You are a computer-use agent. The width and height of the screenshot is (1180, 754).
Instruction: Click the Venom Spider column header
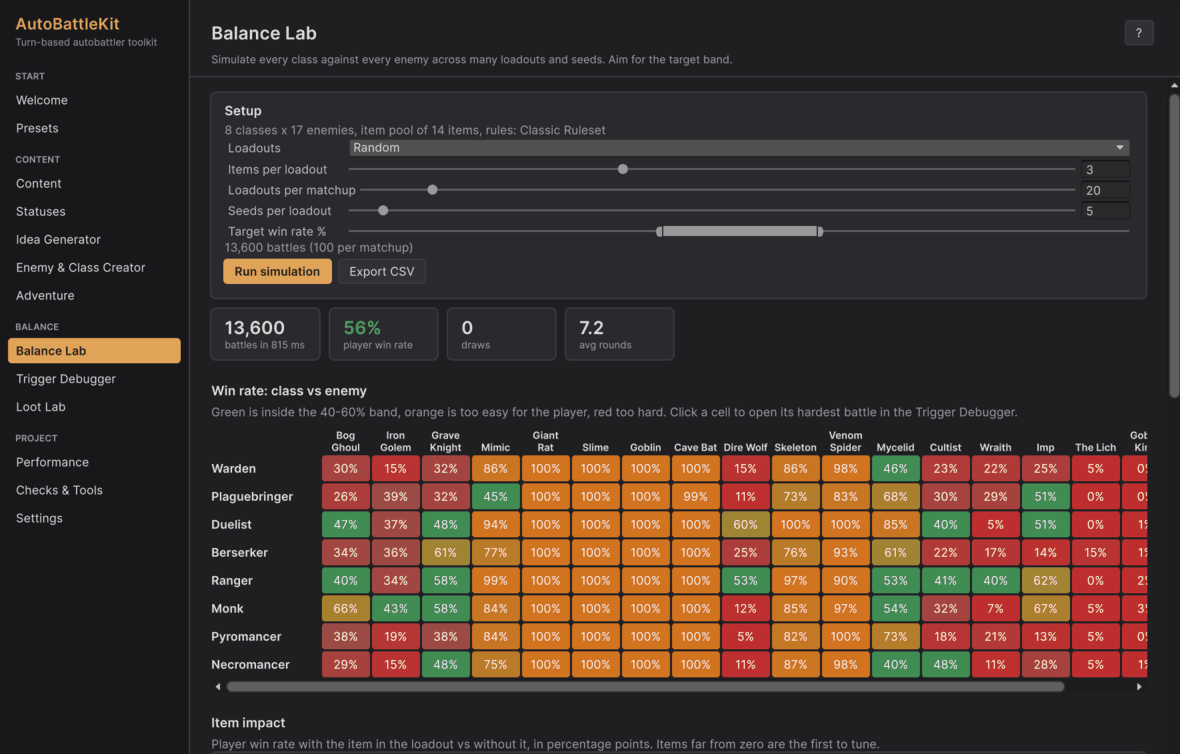[x=845, y=441]
